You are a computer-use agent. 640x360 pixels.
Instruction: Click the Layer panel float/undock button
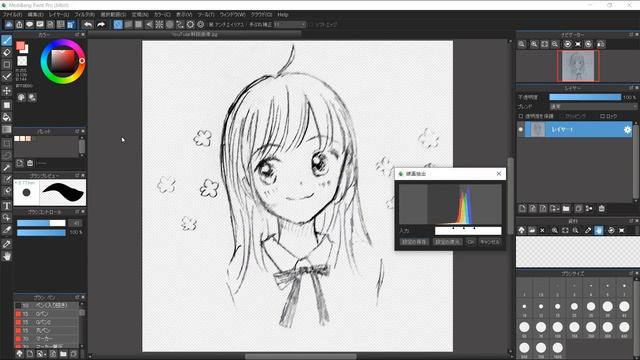pos(631,88)
